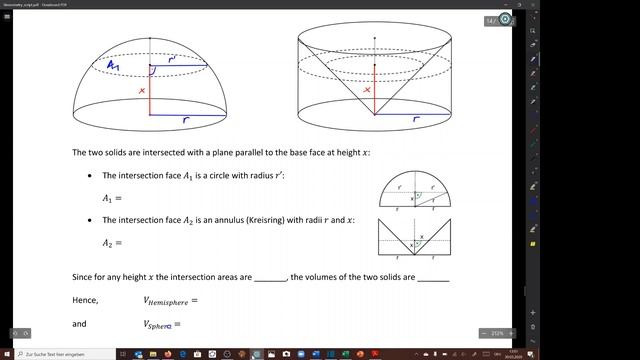Select the pen tool above the yellow highlighter
Image resolution: width=640 pixels, height=360 pixels.
click(x=533, y=229)
